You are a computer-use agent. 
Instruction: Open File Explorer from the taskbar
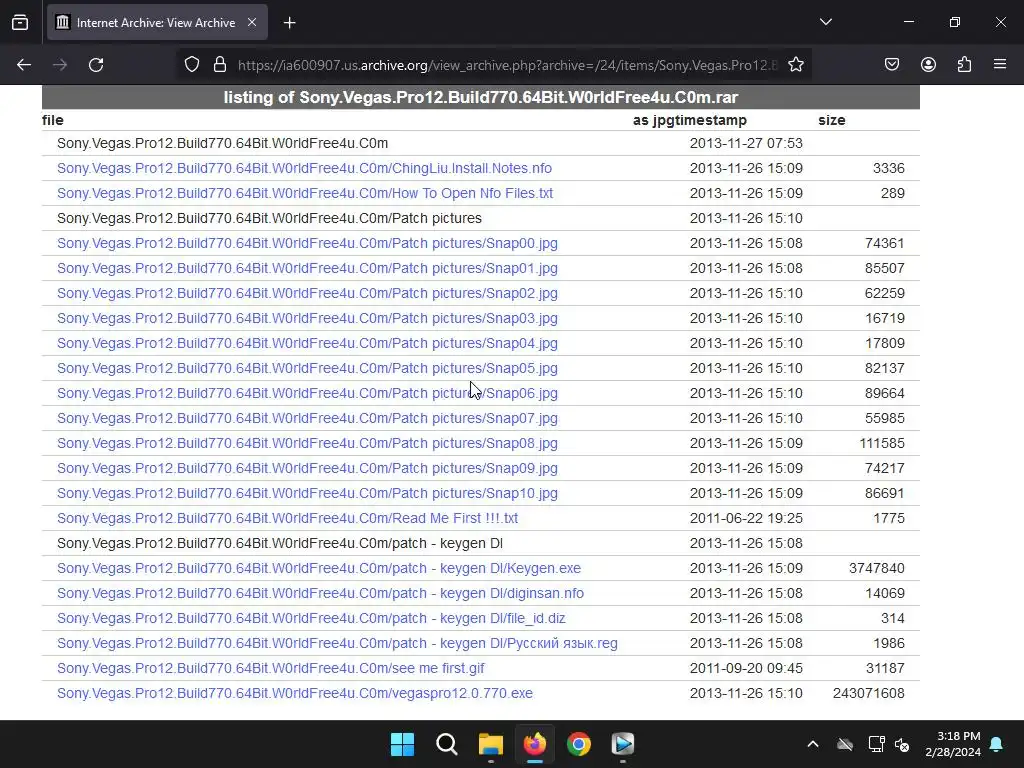pyautogui.click(x=490, y=744)
